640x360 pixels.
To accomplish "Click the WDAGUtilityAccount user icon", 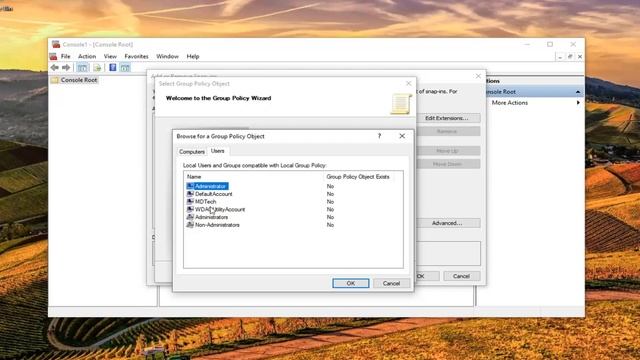I will pos(190,209).
